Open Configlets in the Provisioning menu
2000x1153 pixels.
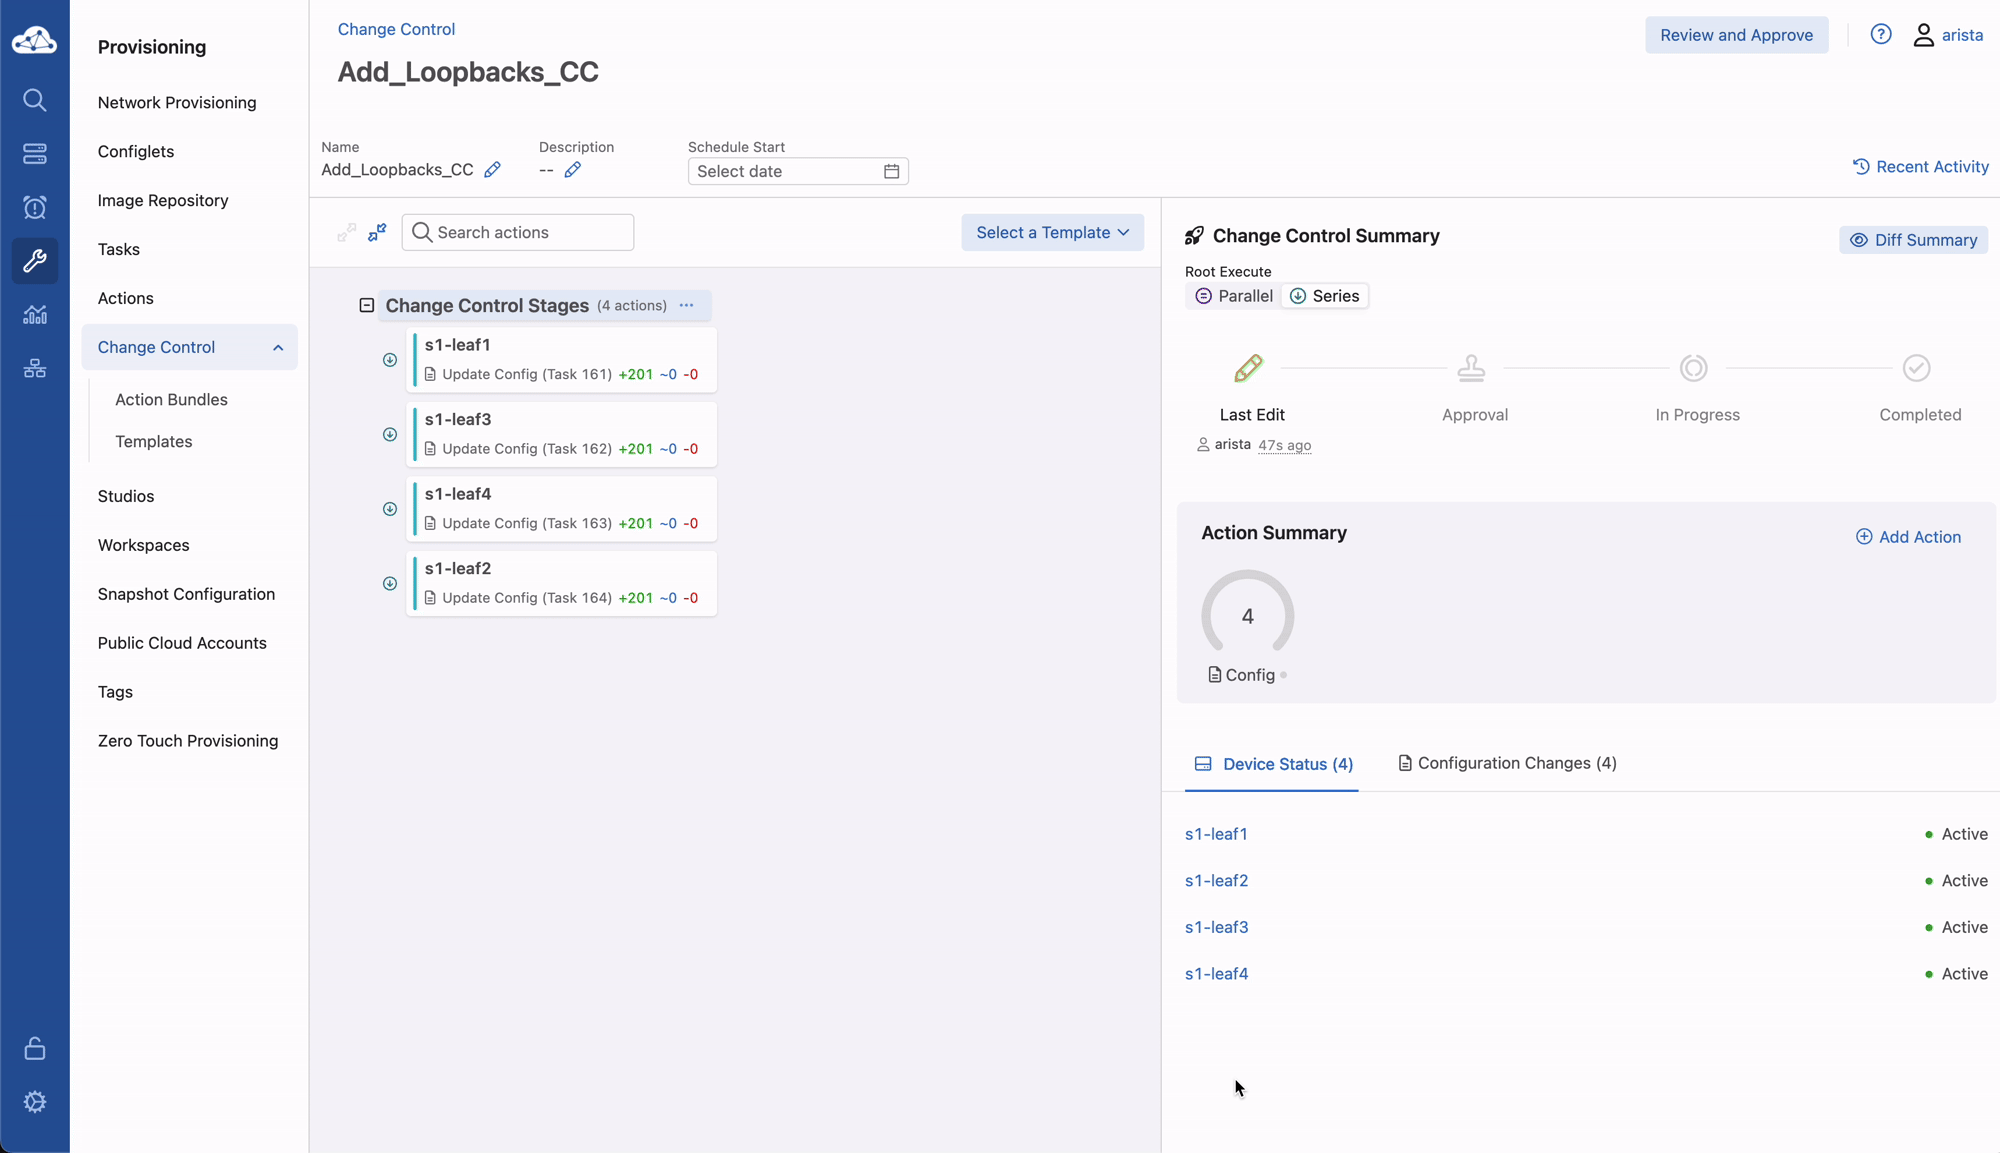point(136,152)
